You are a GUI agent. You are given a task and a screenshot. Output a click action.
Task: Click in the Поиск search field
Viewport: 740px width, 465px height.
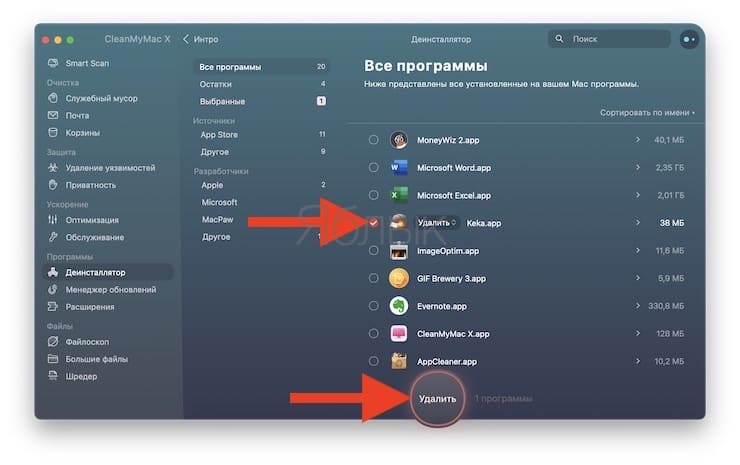tap(609, 39)
